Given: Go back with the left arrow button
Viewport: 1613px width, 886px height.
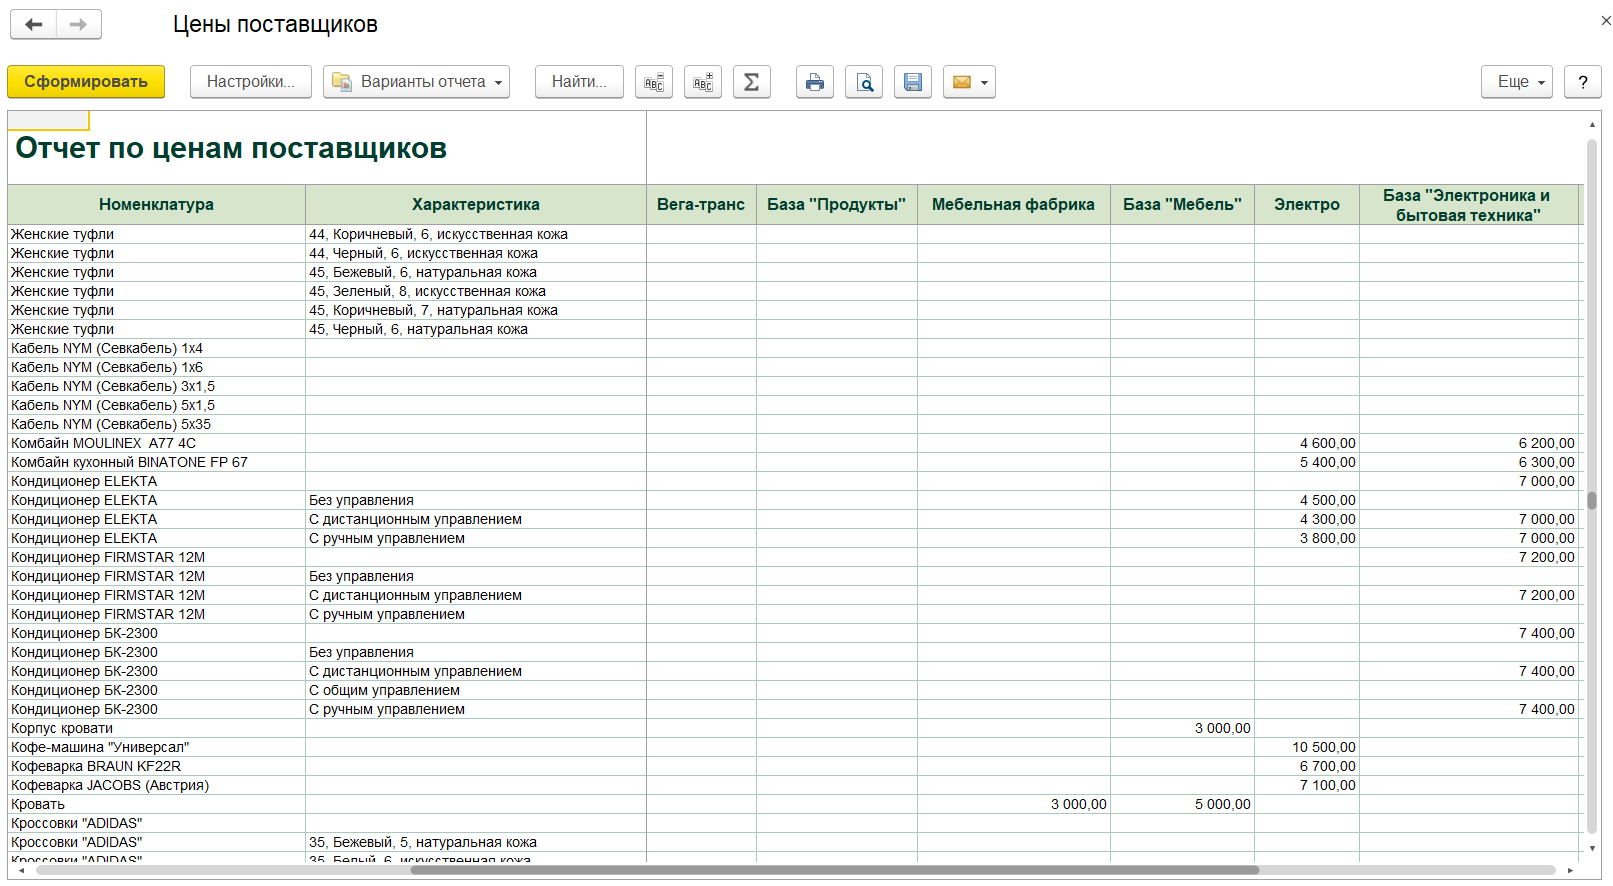Looking at the screenshot, I should click(x=34, y=25).
